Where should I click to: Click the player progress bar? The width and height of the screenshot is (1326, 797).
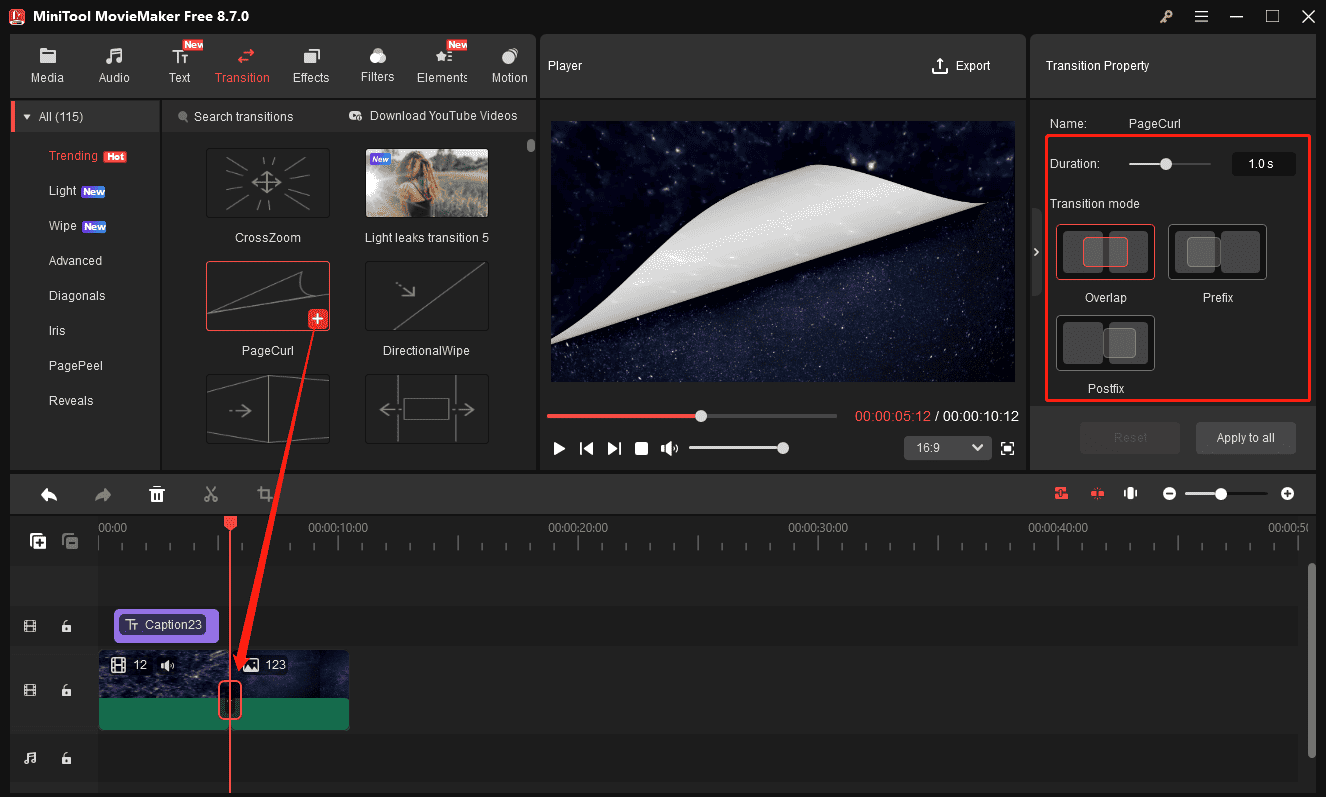click(x=692, y=416)
